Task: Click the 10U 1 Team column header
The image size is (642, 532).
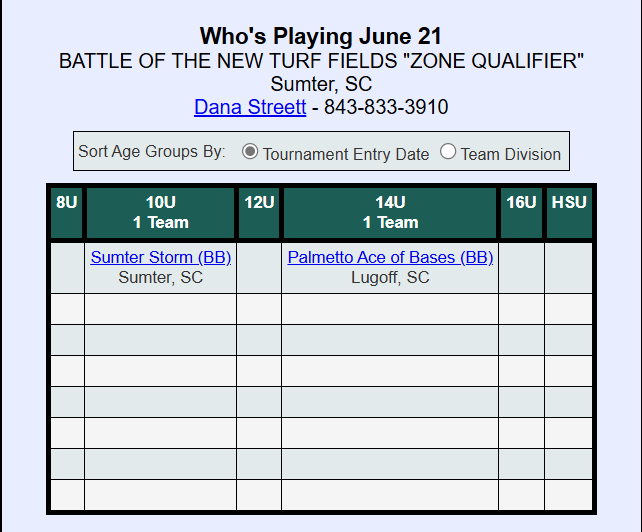Action: click(161, 212)
